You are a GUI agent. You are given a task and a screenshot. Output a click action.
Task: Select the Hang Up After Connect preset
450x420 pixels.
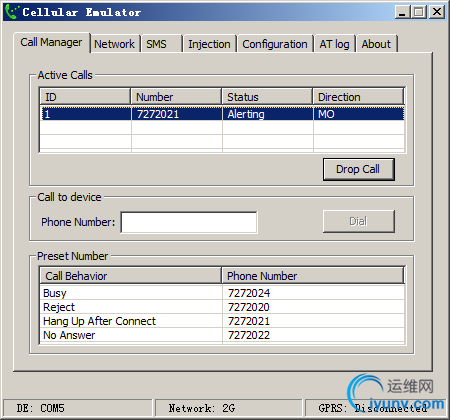point(222,321)
